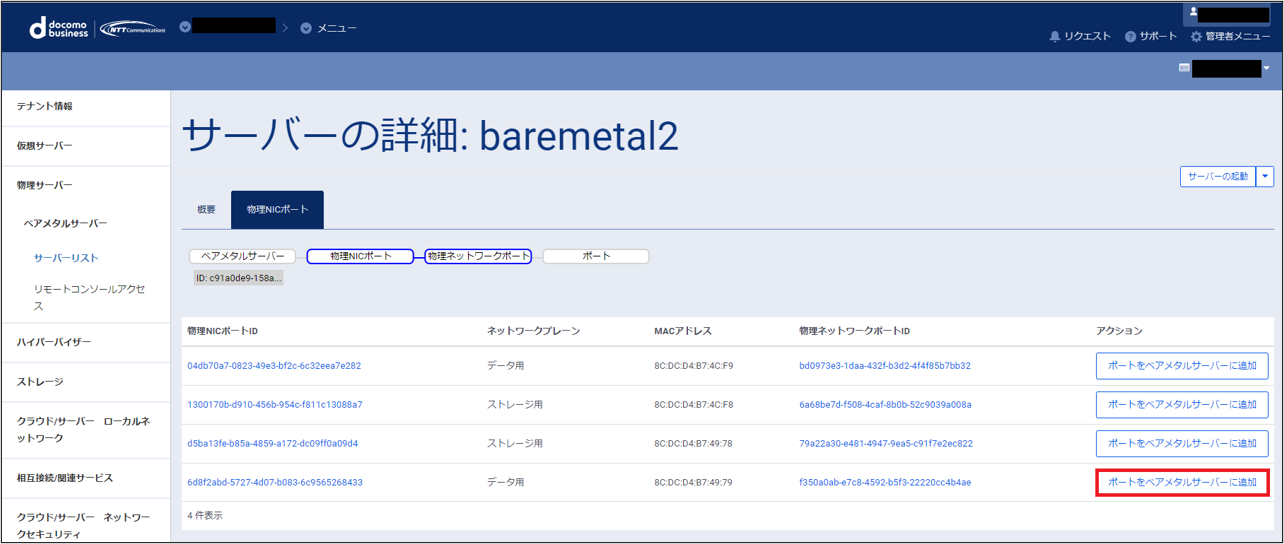Switch to the 概要 tab
This screenshot has width=1284, height=544.
[206, 210]
